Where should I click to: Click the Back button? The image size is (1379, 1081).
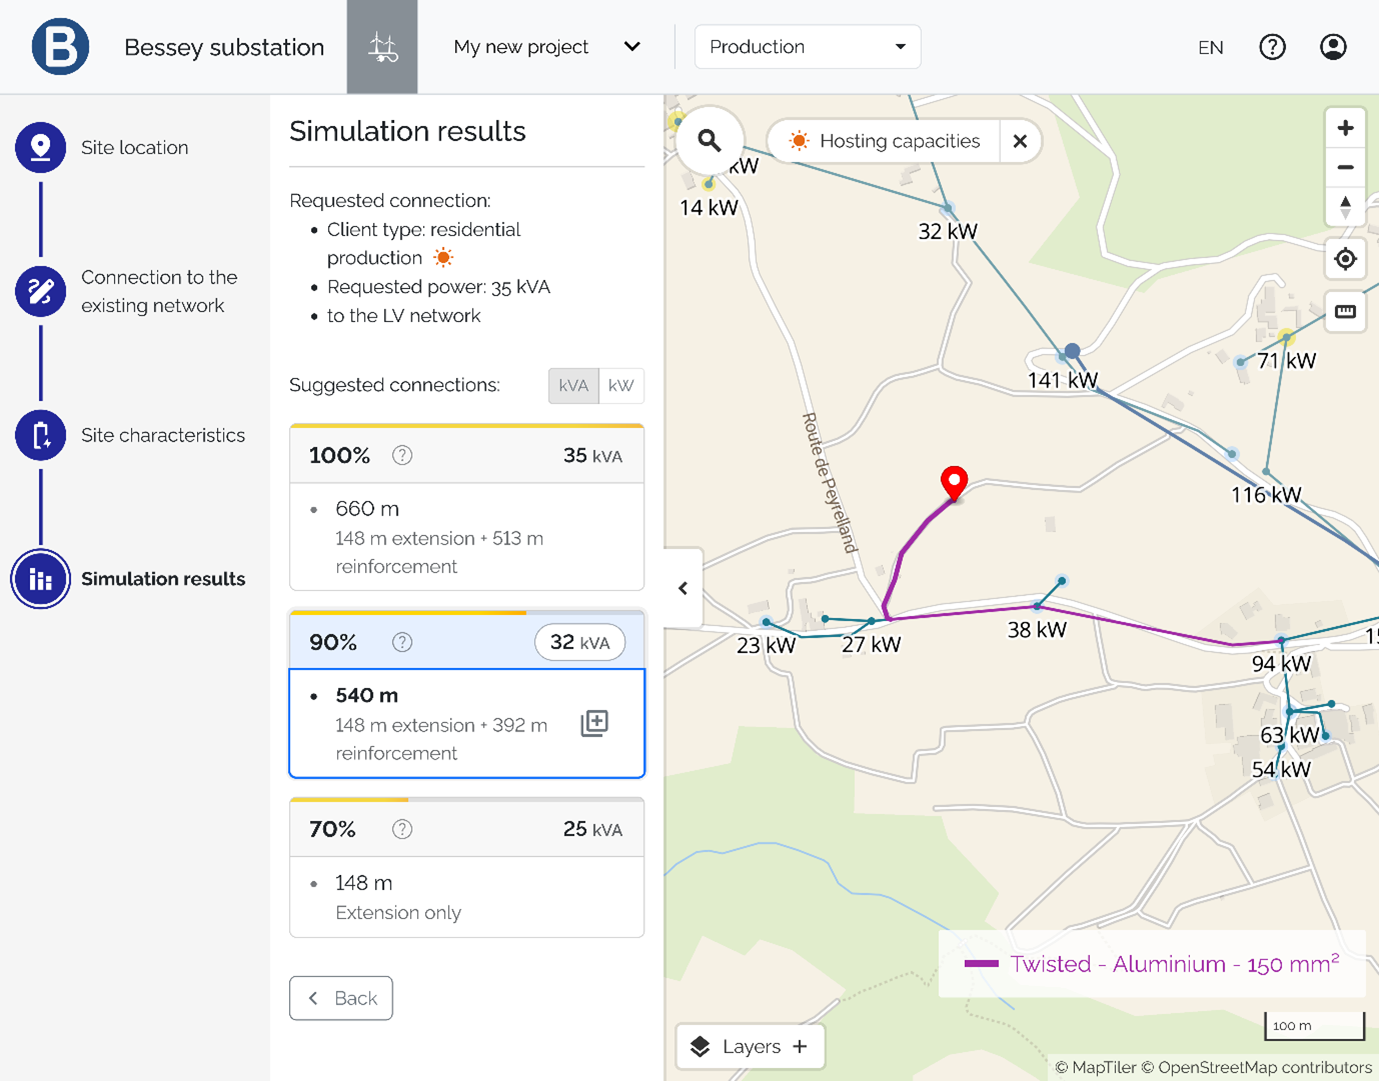click(x=341, y=998)
